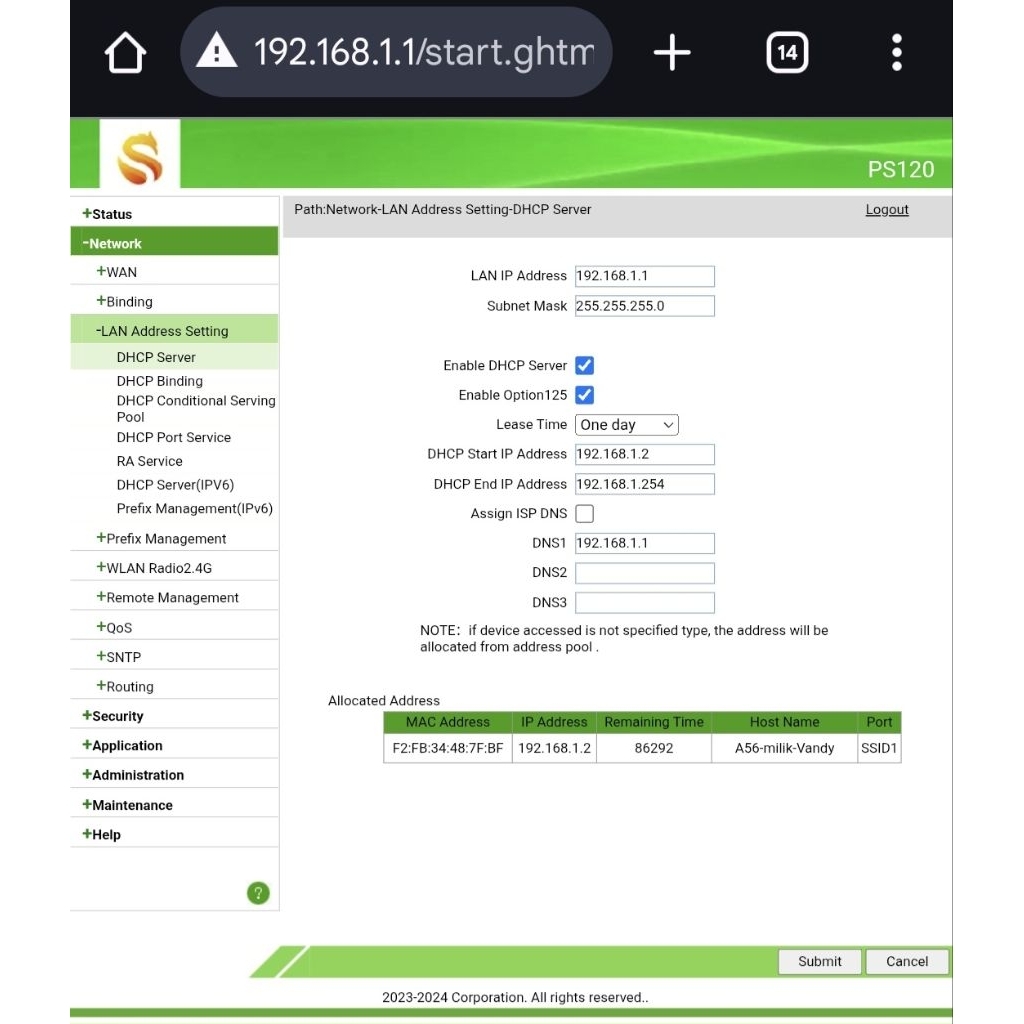The image size is (1024, 1024).
Task: Tap the browser home icon
Action: point(125,53)
